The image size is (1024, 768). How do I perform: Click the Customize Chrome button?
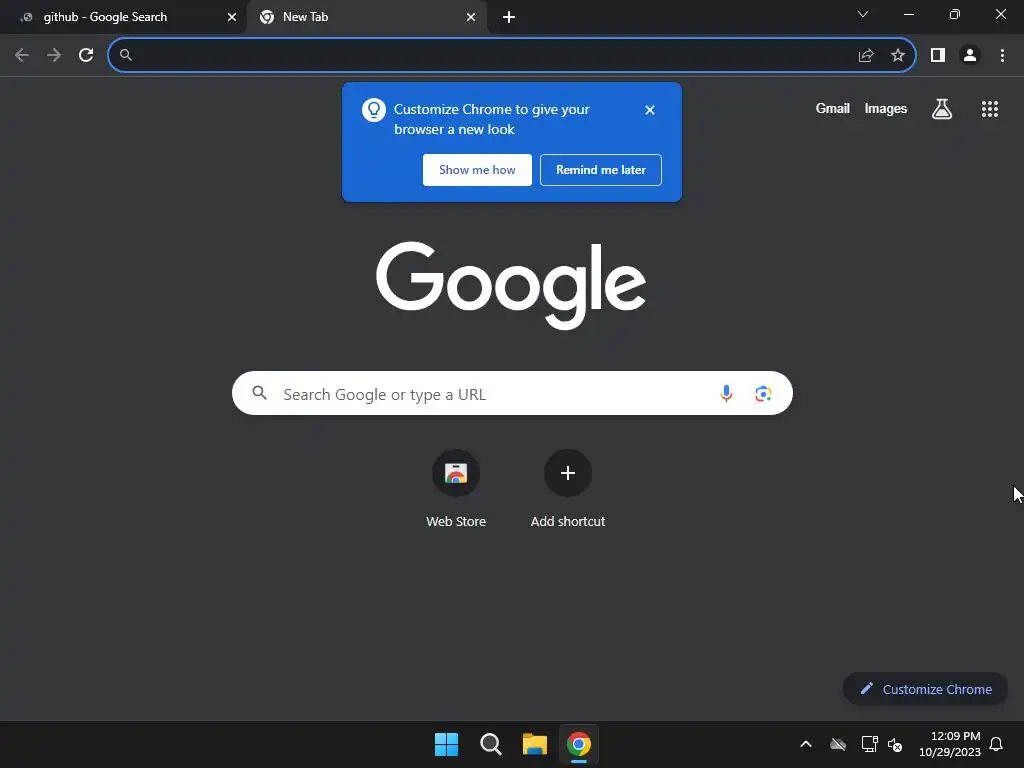click(925, 689)
